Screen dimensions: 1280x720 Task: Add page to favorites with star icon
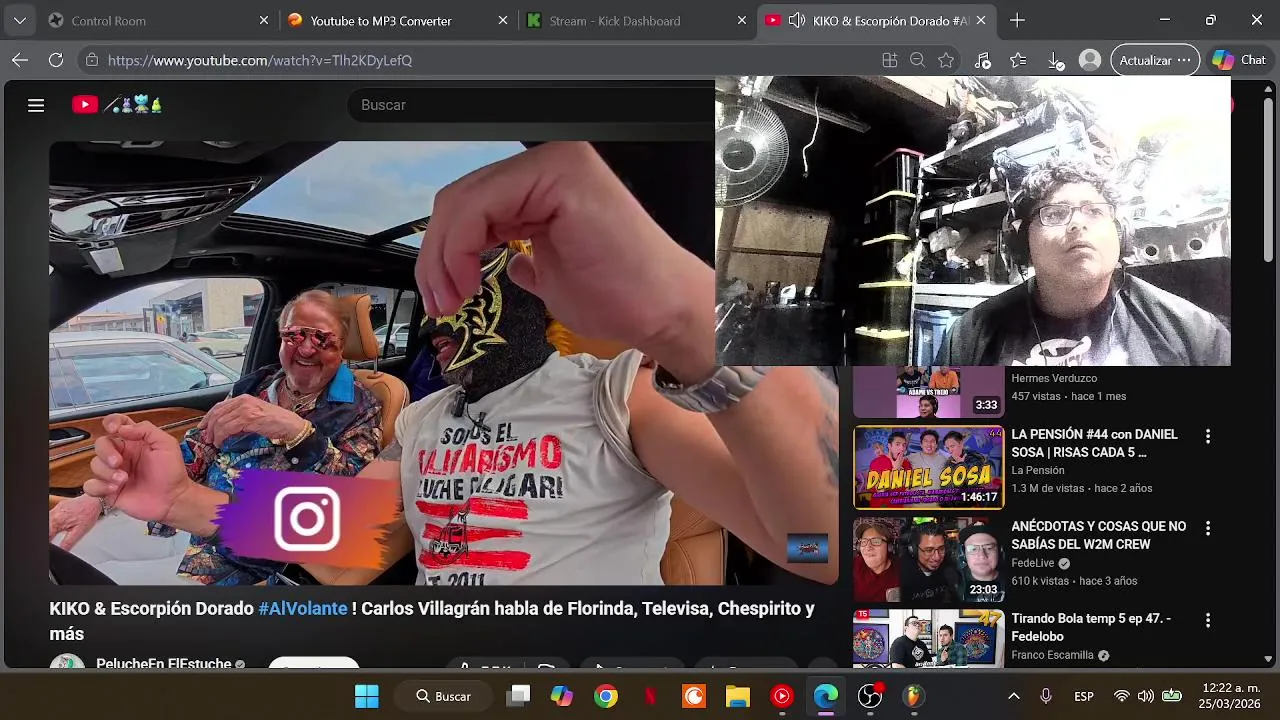pos(946,60)
